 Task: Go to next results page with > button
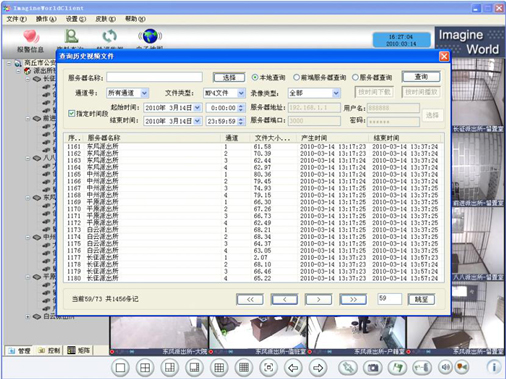coord(318,299)
